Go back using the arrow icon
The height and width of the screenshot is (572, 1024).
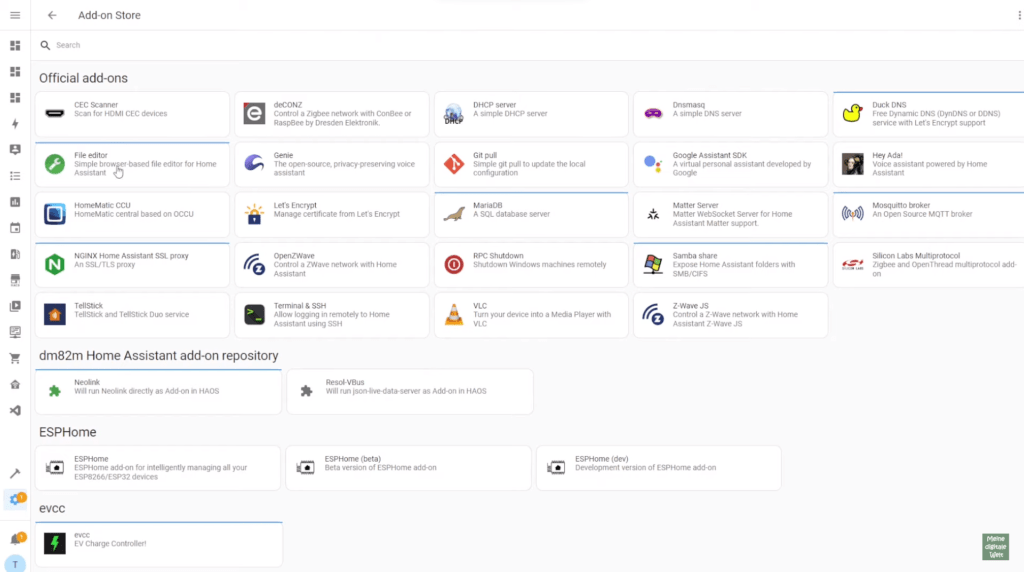52,15
